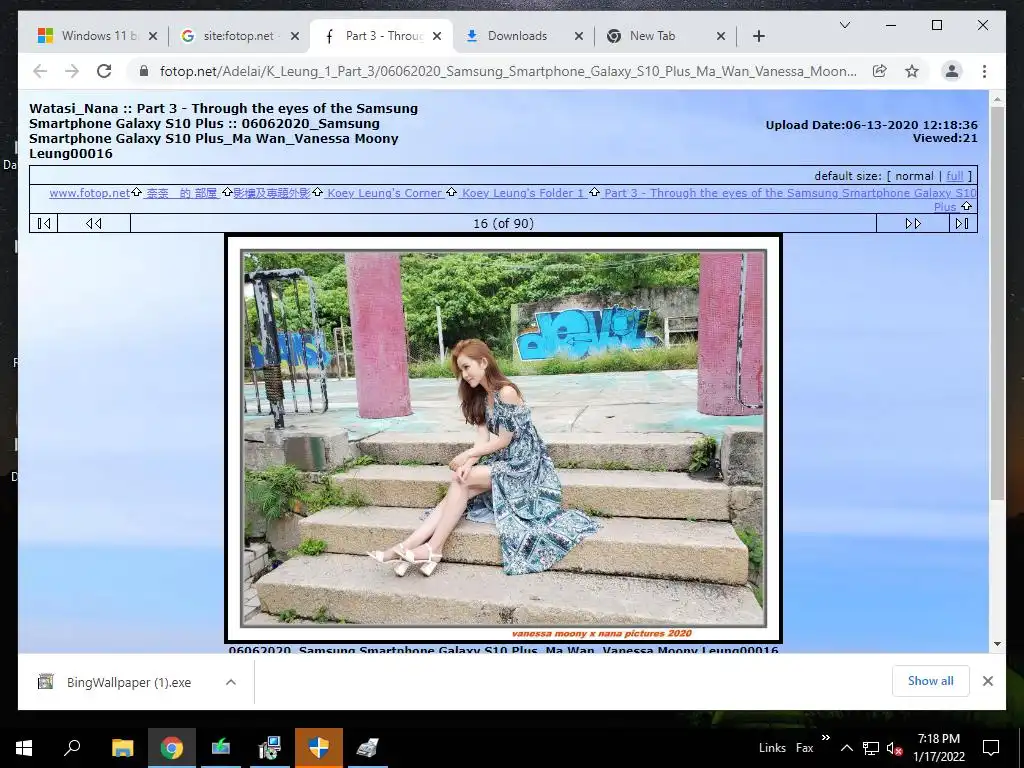The image size is (1024, 768).
Task: Open Koey Leung's Folder 1 link
Action: coord(522,193)
